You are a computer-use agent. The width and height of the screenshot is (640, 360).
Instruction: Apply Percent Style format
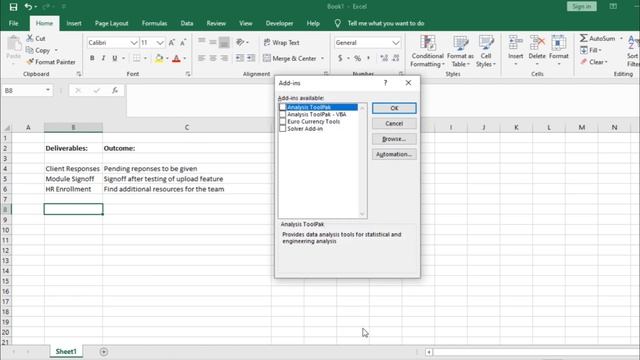click(x=358, y=58)
